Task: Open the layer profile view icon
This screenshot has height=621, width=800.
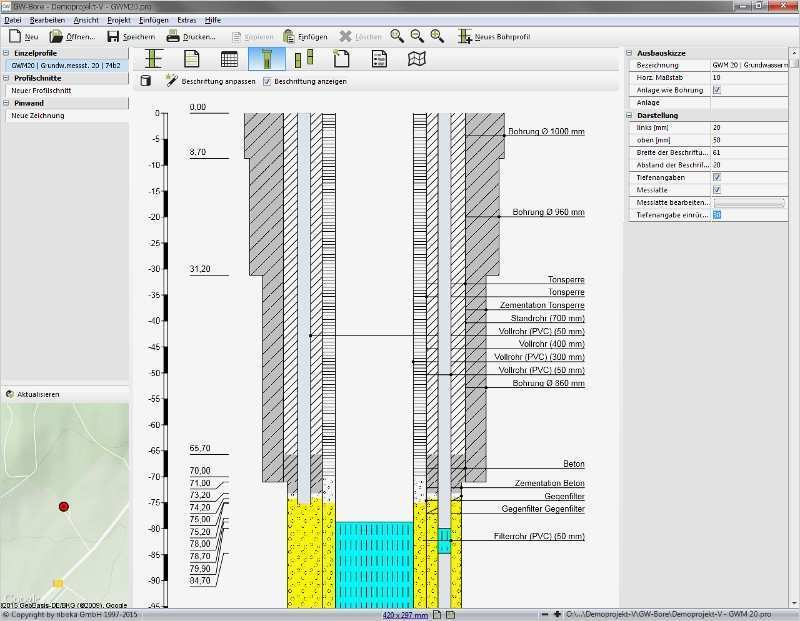Action: coord(154,59)
